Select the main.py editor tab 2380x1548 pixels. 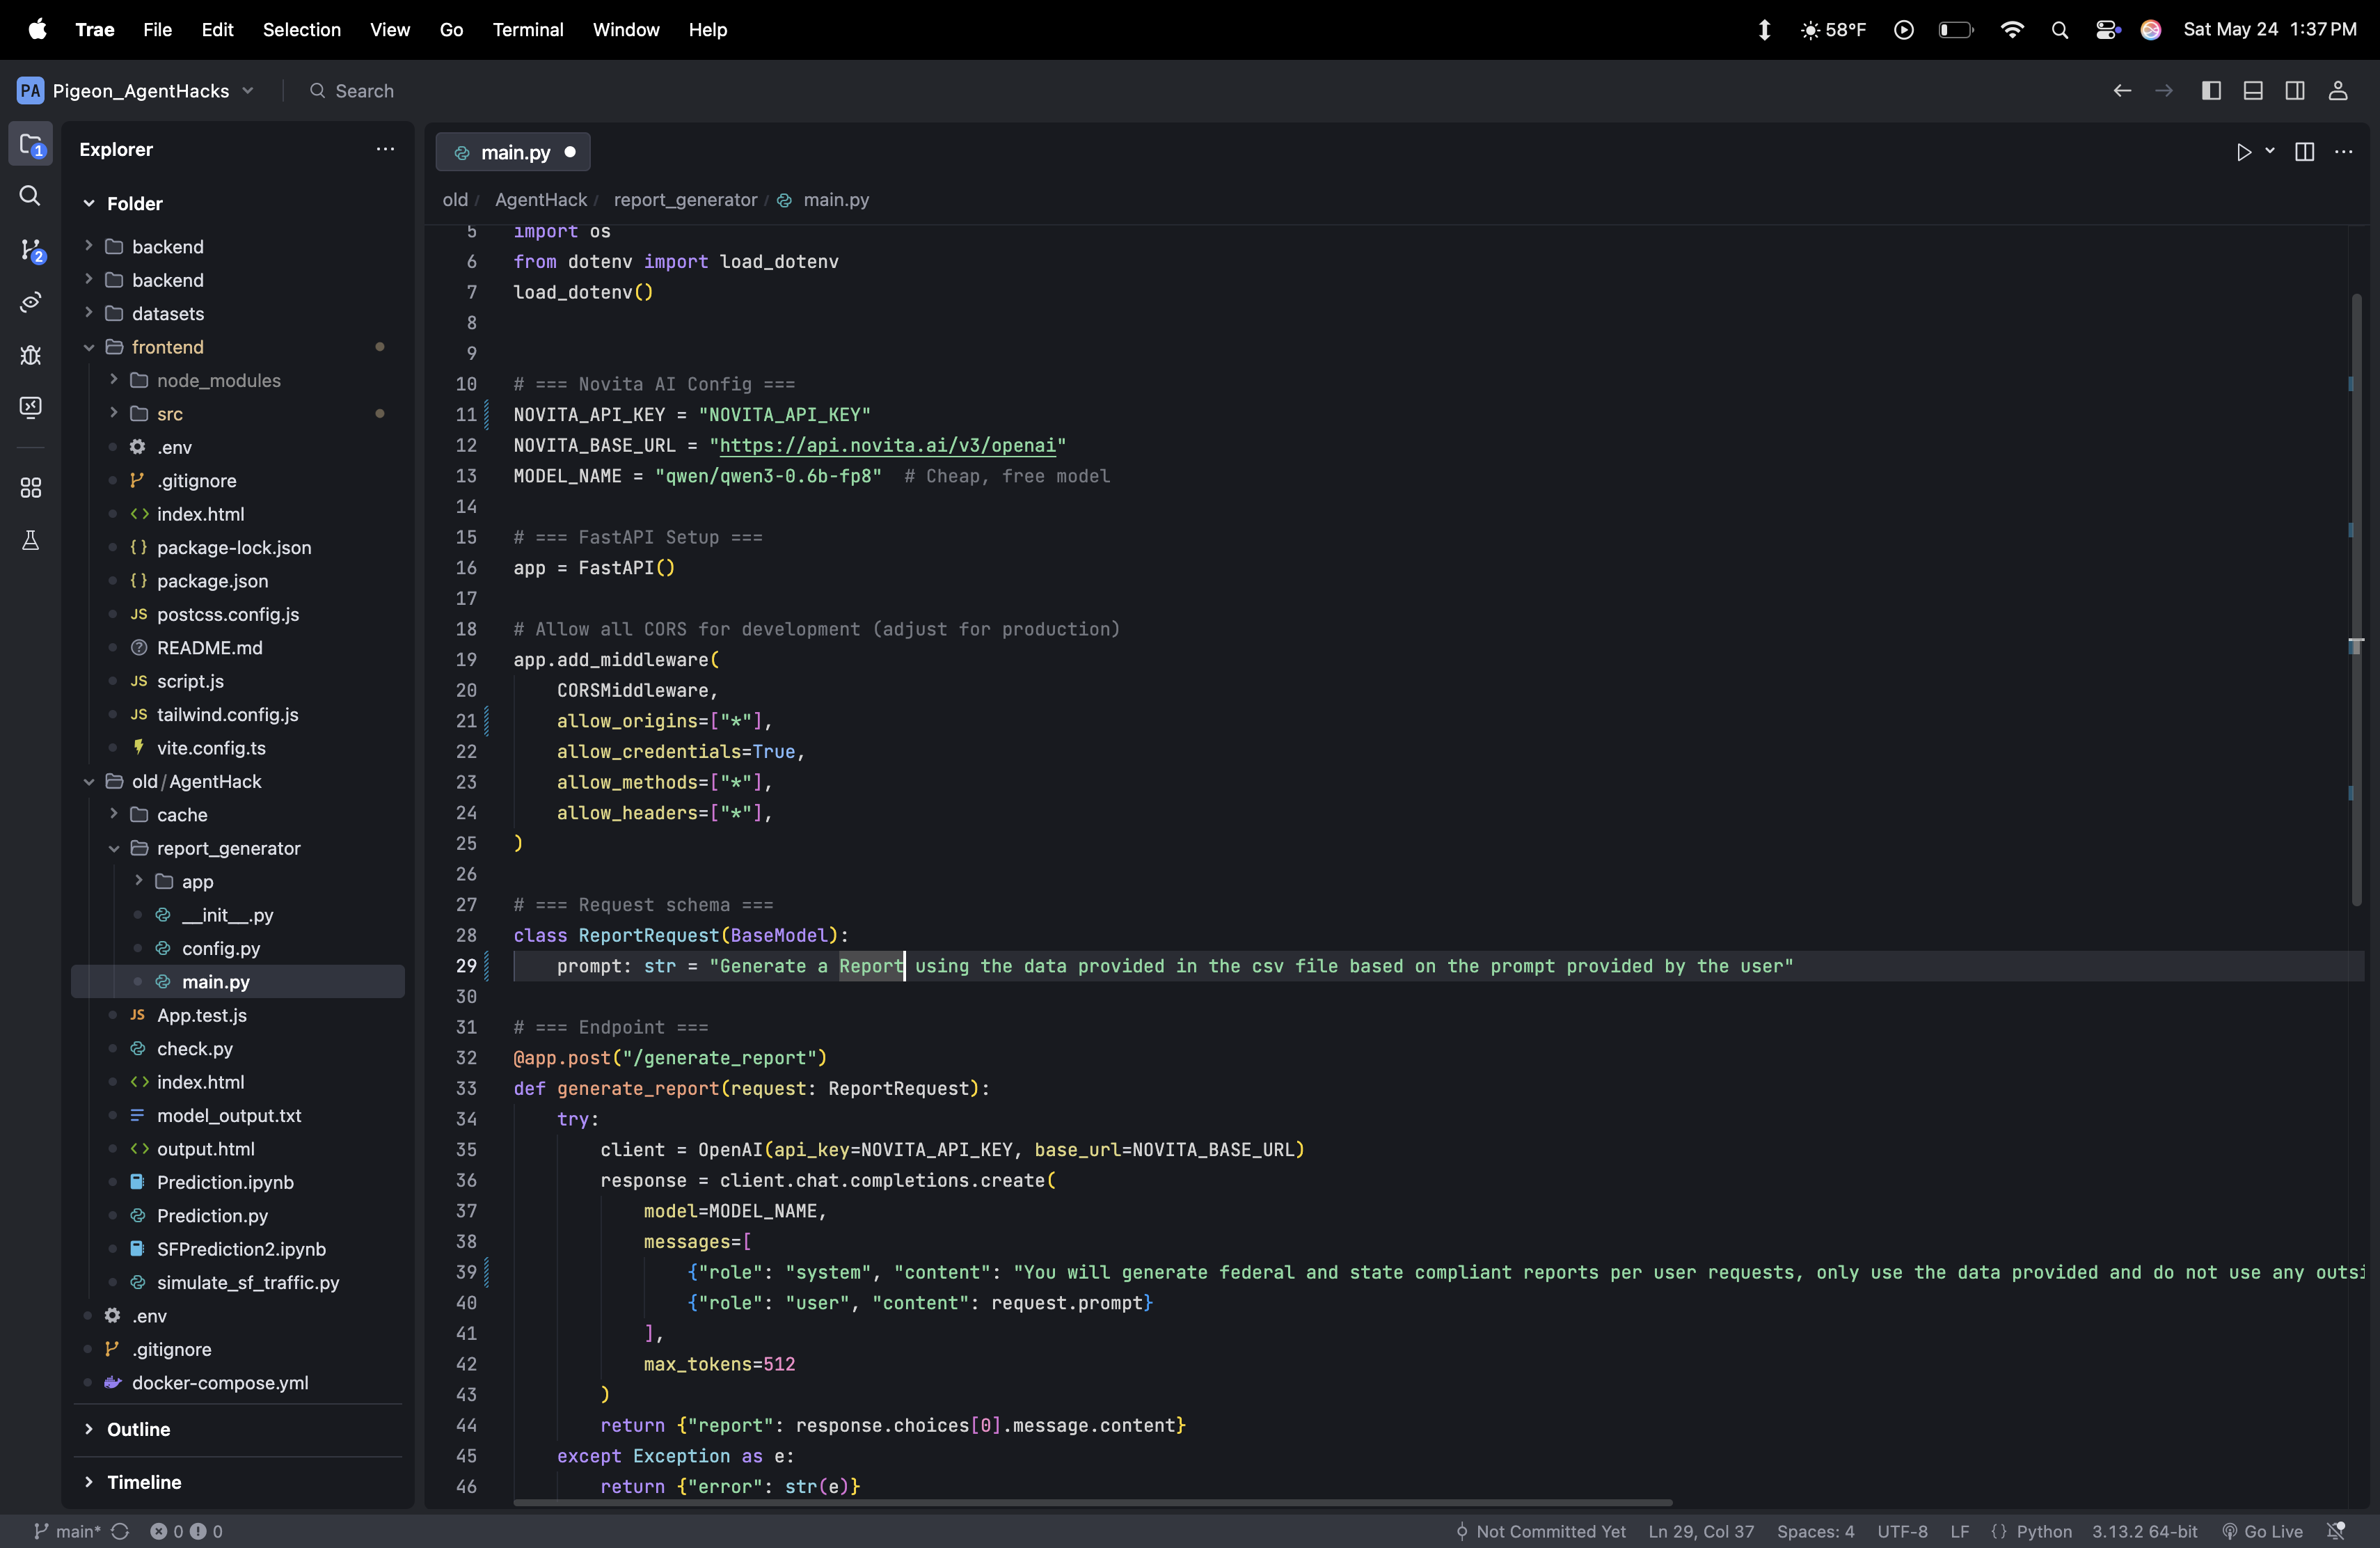pos(514,152)
